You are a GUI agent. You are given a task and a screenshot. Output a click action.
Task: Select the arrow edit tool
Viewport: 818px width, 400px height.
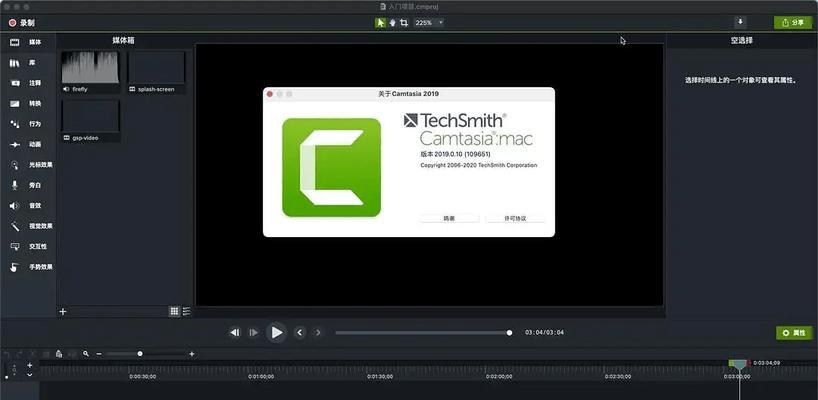point(380,23)
